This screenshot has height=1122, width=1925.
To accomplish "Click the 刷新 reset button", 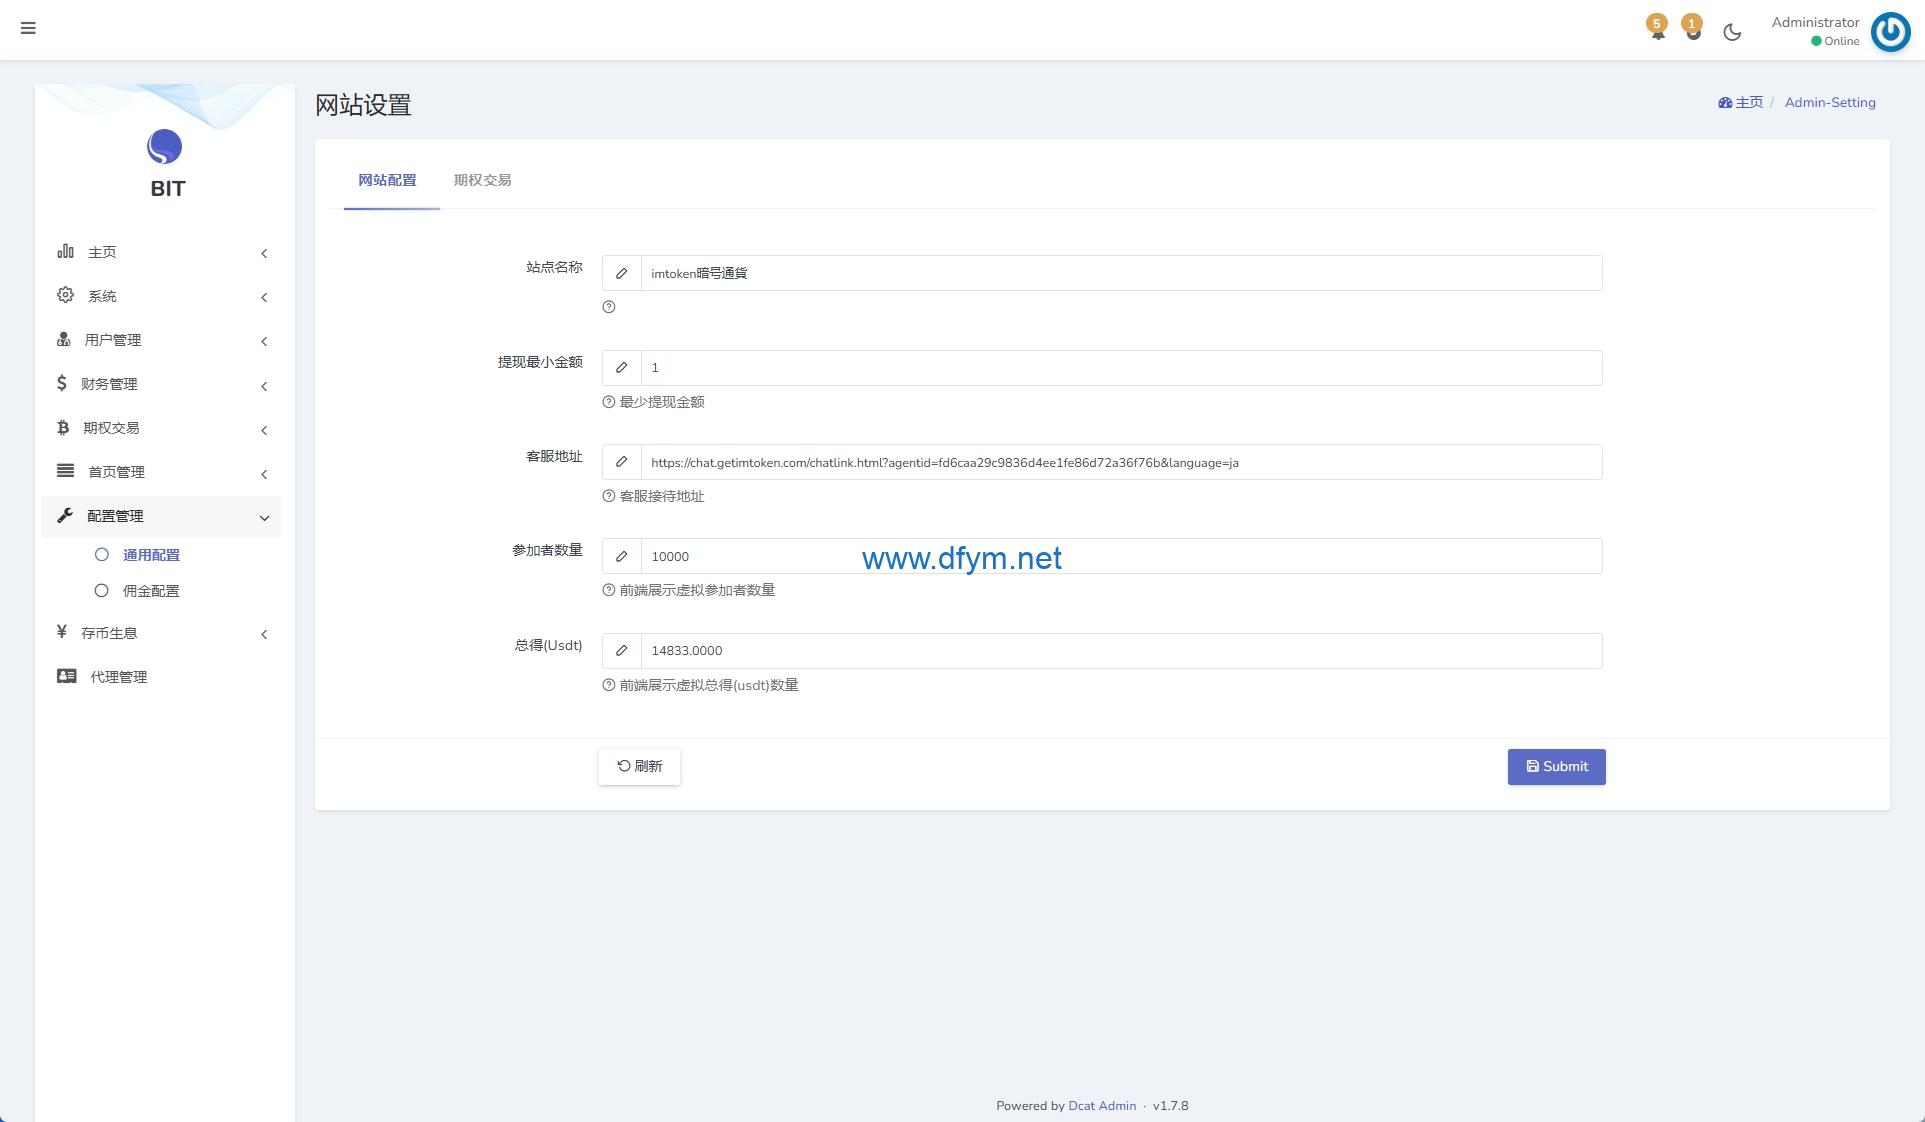I will click(x=639, y=766).
